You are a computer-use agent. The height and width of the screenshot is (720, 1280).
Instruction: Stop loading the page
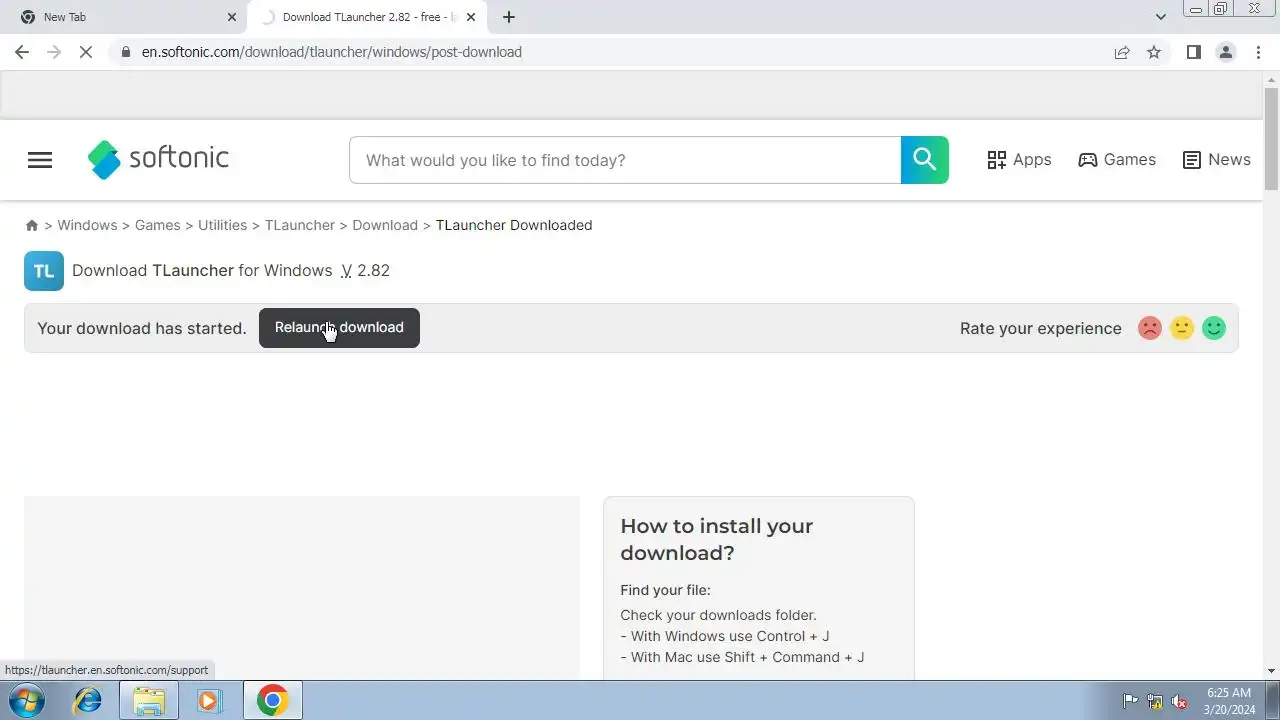click(86, 52)
